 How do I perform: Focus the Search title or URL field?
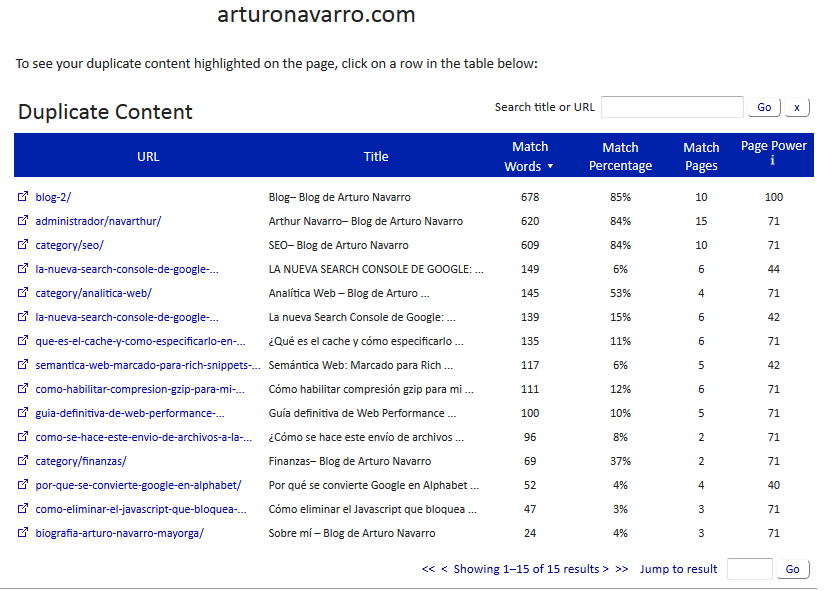point(672,107)
